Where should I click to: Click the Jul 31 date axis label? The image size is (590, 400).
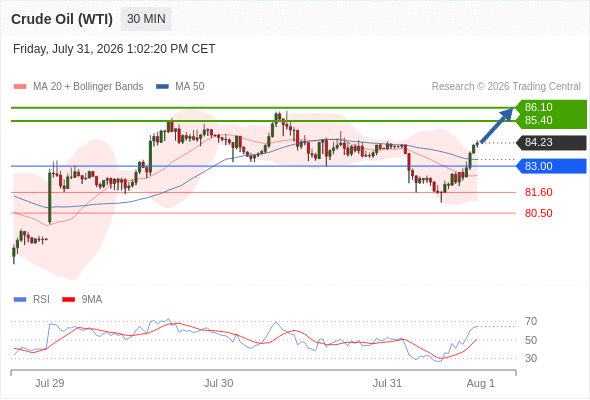point(387,383)
